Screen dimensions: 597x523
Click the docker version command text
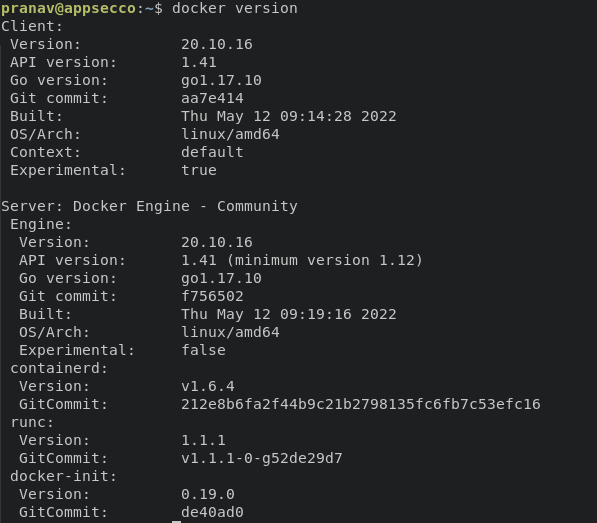pos(235,8)
